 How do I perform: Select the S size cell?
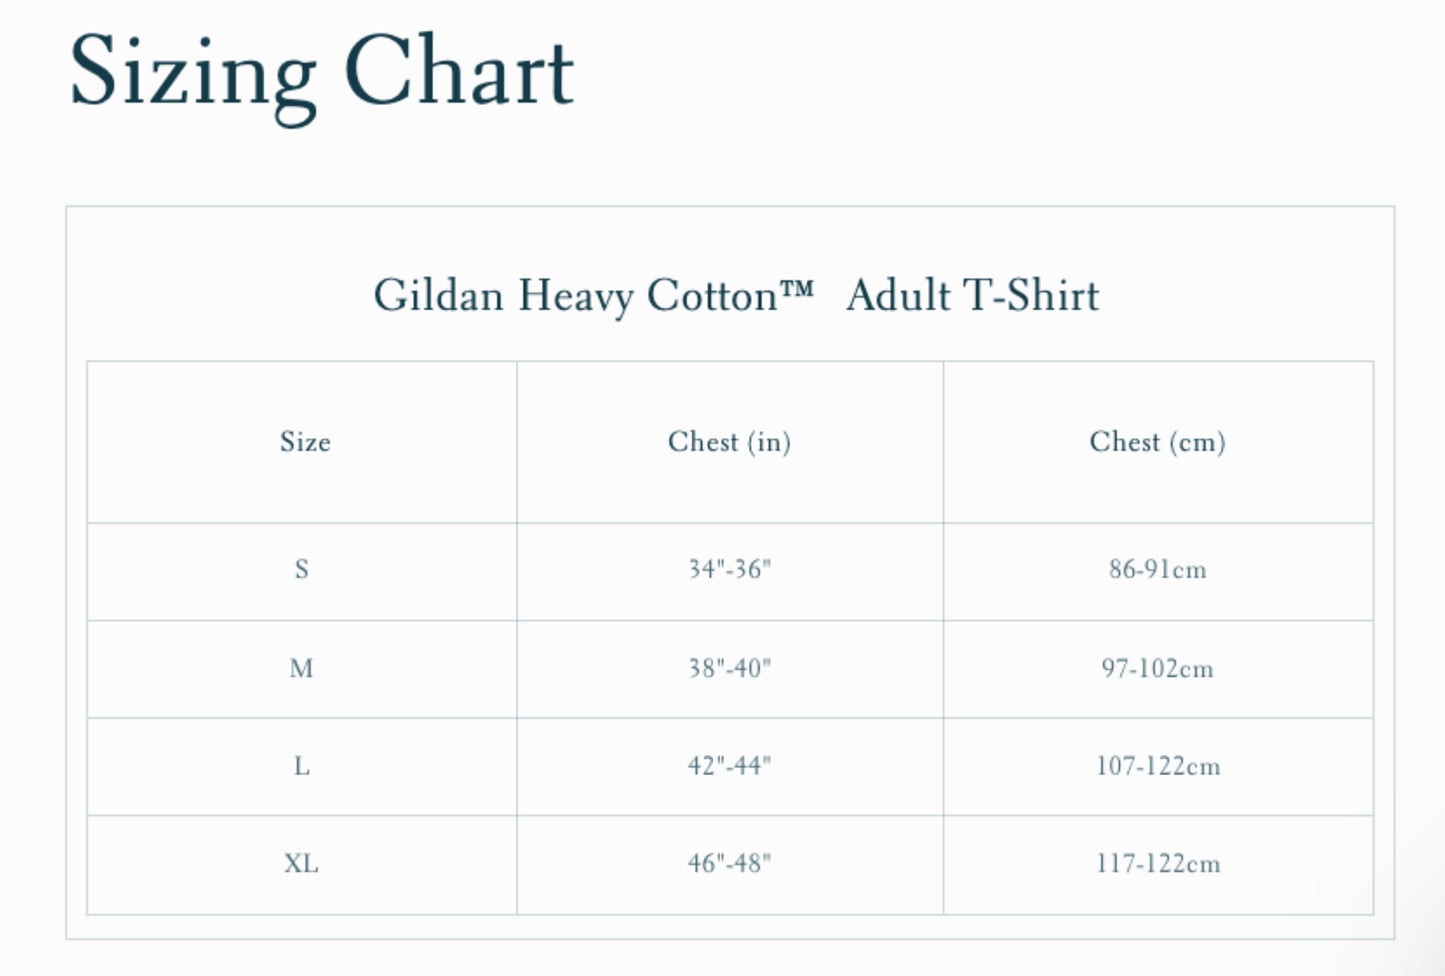pos(301,570)
